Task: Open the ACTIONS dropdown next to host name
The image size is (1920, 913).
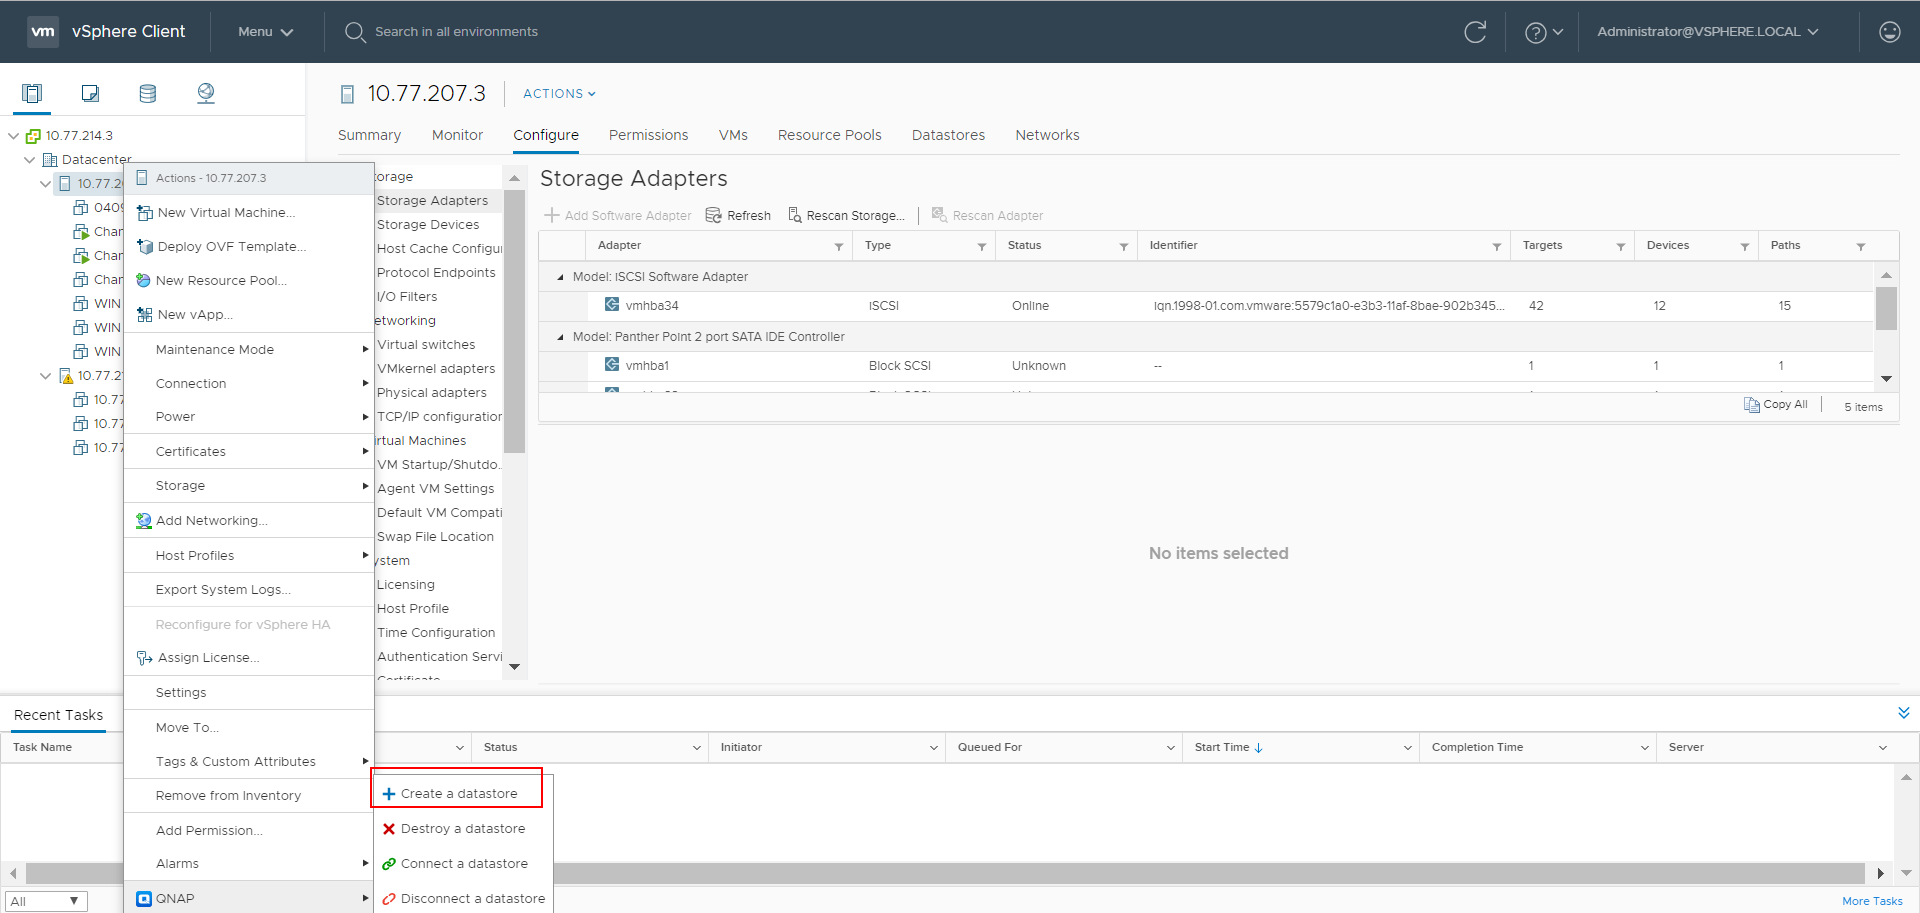Action: (x=559, y=94)
